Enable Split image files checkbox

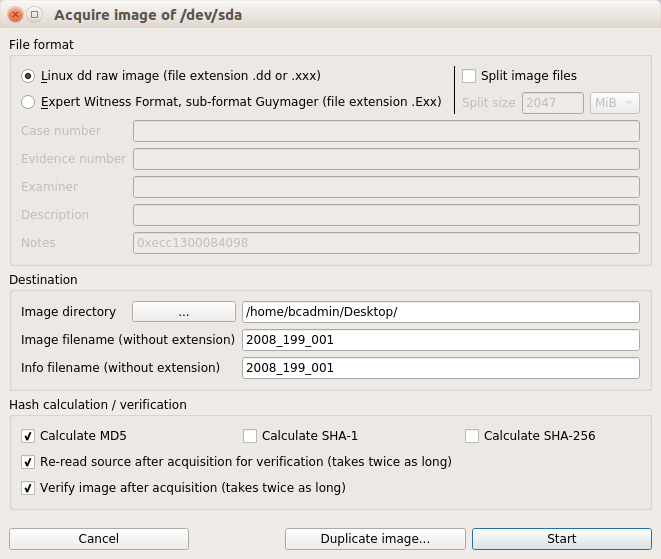[469, 76]
